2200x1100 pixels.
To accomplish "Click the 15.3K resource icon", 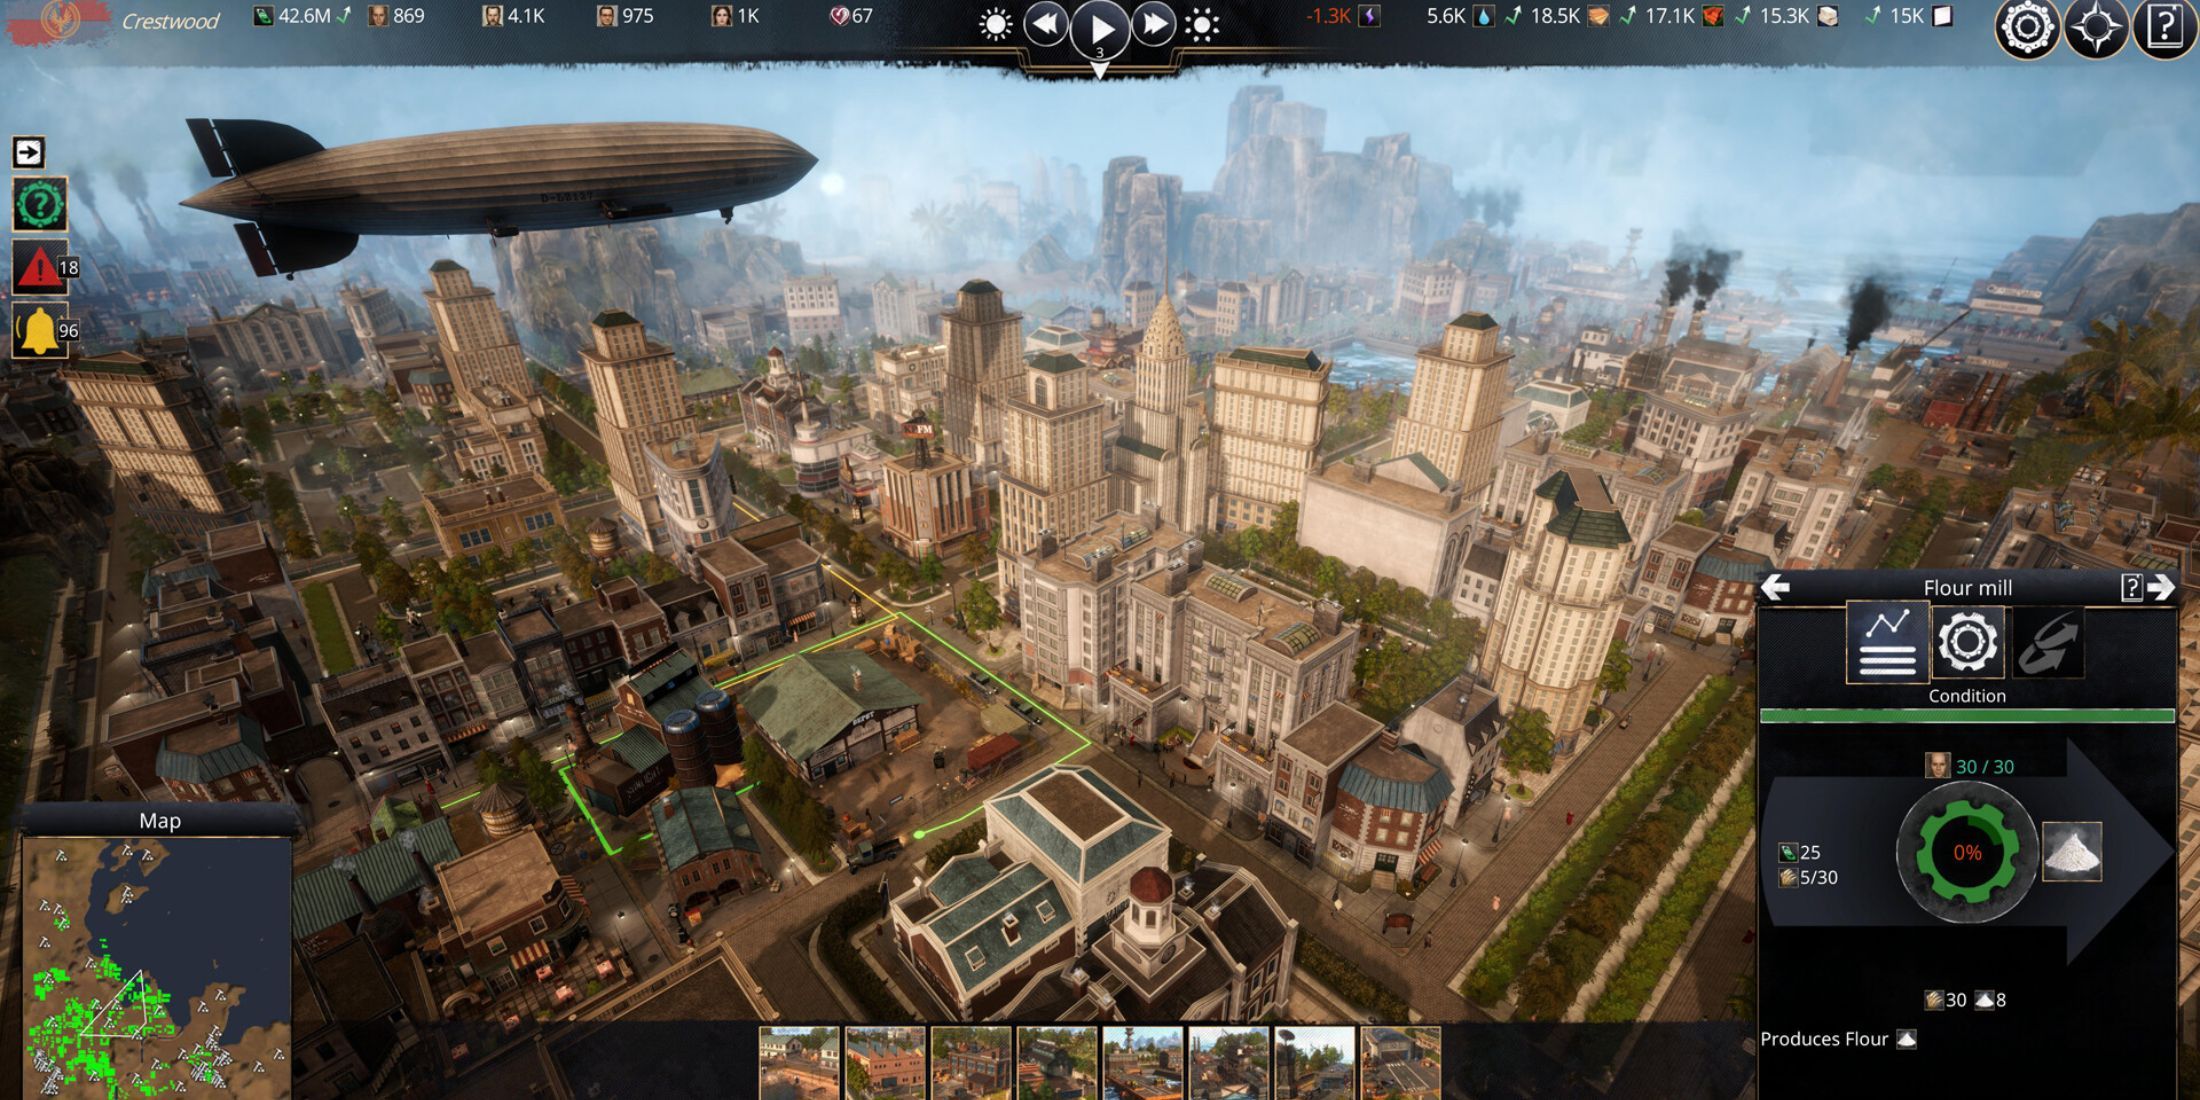I will (1827, 16).
